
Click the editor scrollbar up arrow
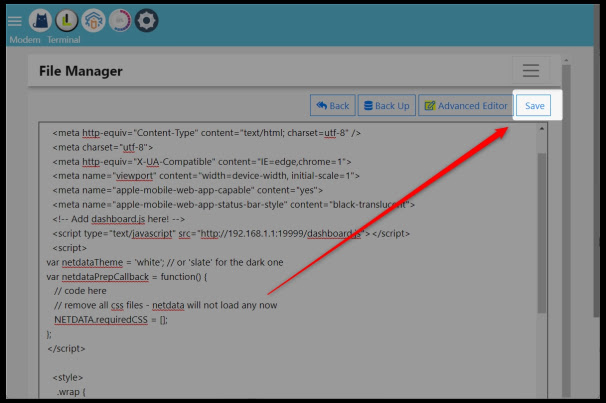(542, 129)
